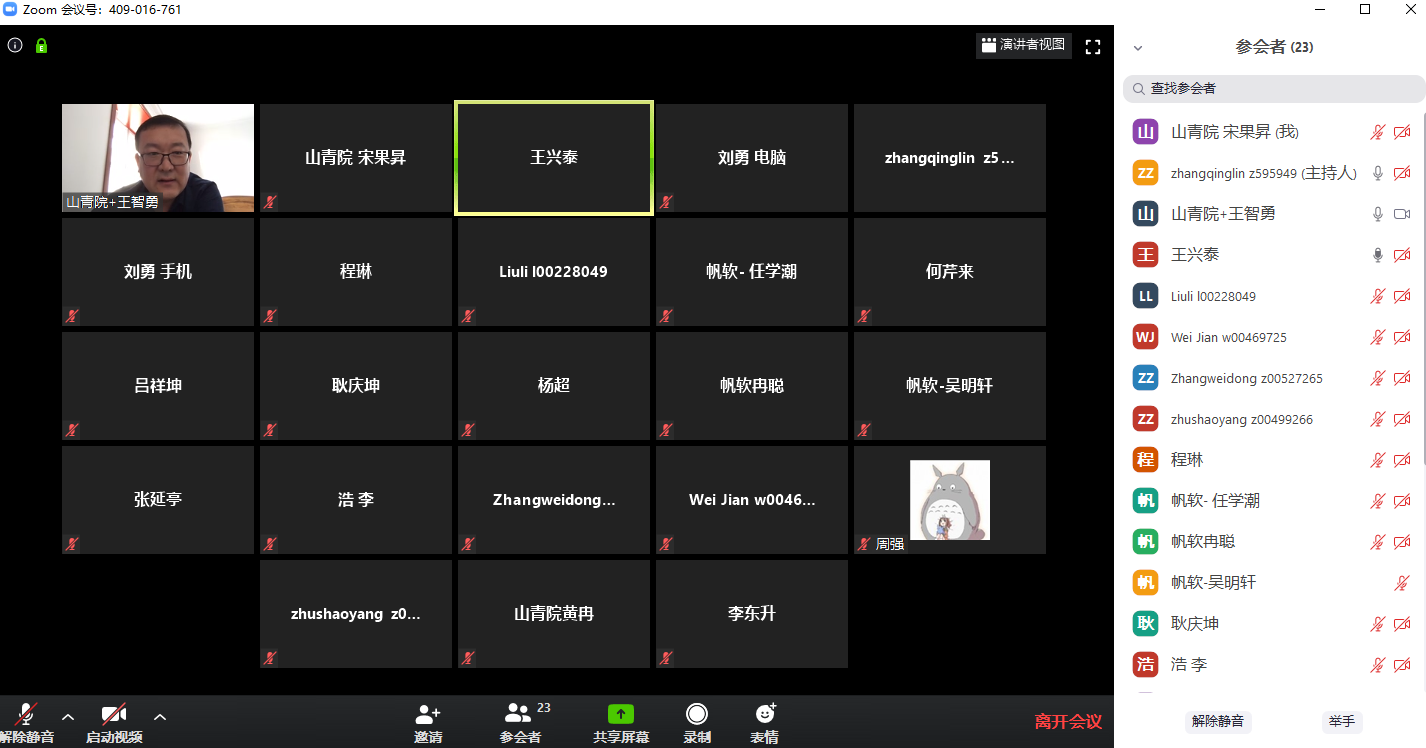Screen dimensions: 1426x748
Task: Expand video options arrow beside camera
Action: click(160, 716)
